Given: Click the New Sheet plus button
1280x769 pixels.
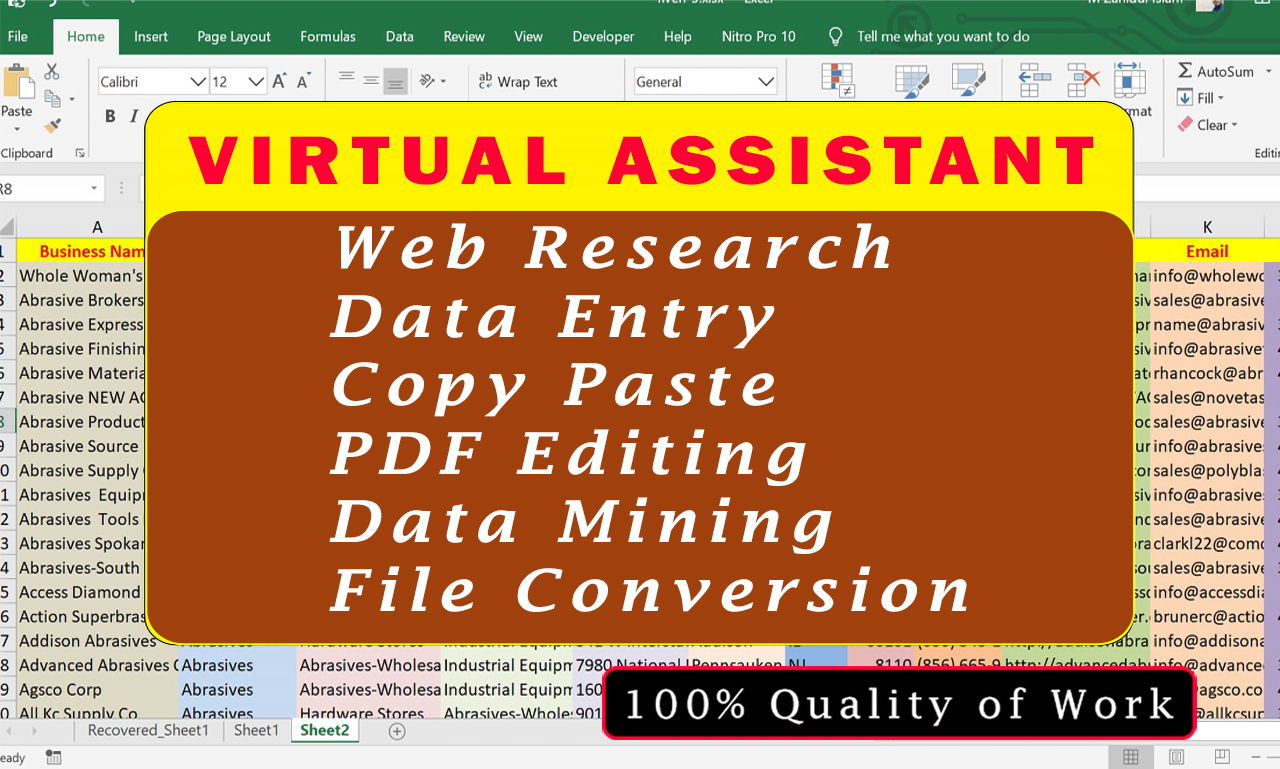Looking at the screenshot, I should [396, 731].
